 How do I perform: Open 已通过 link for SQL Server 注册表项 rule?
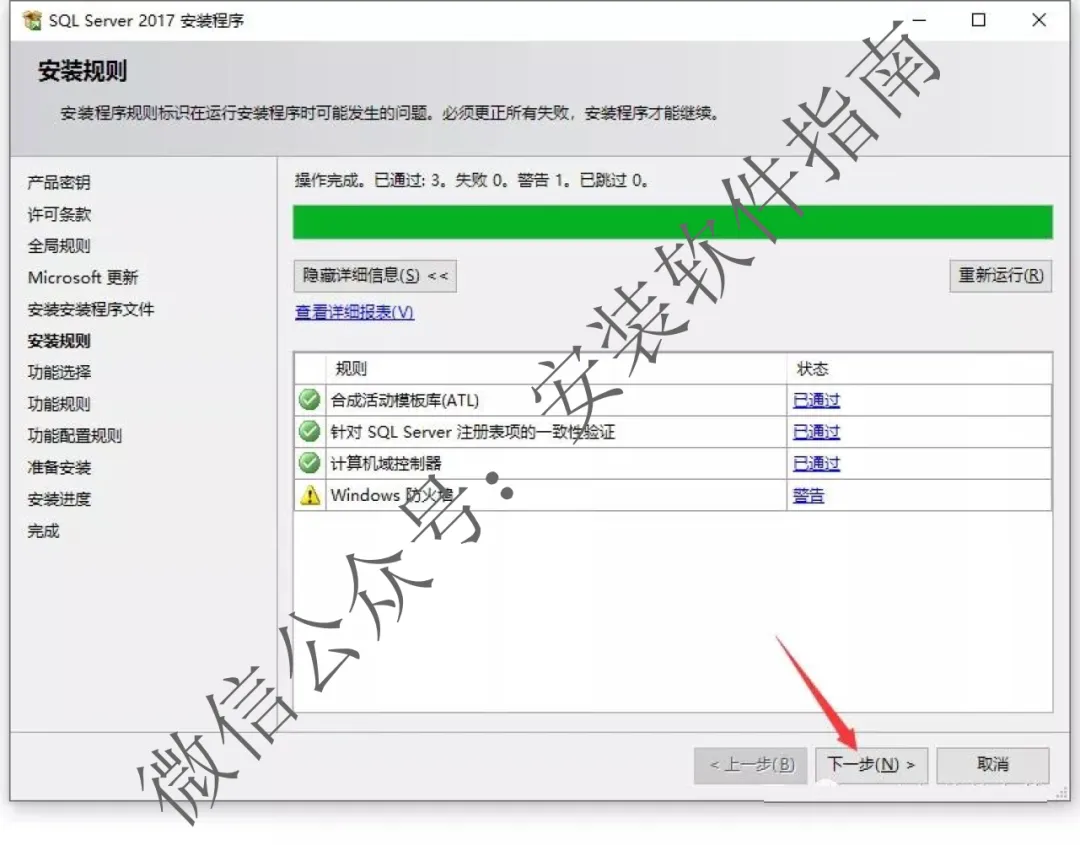pos(816,432)
